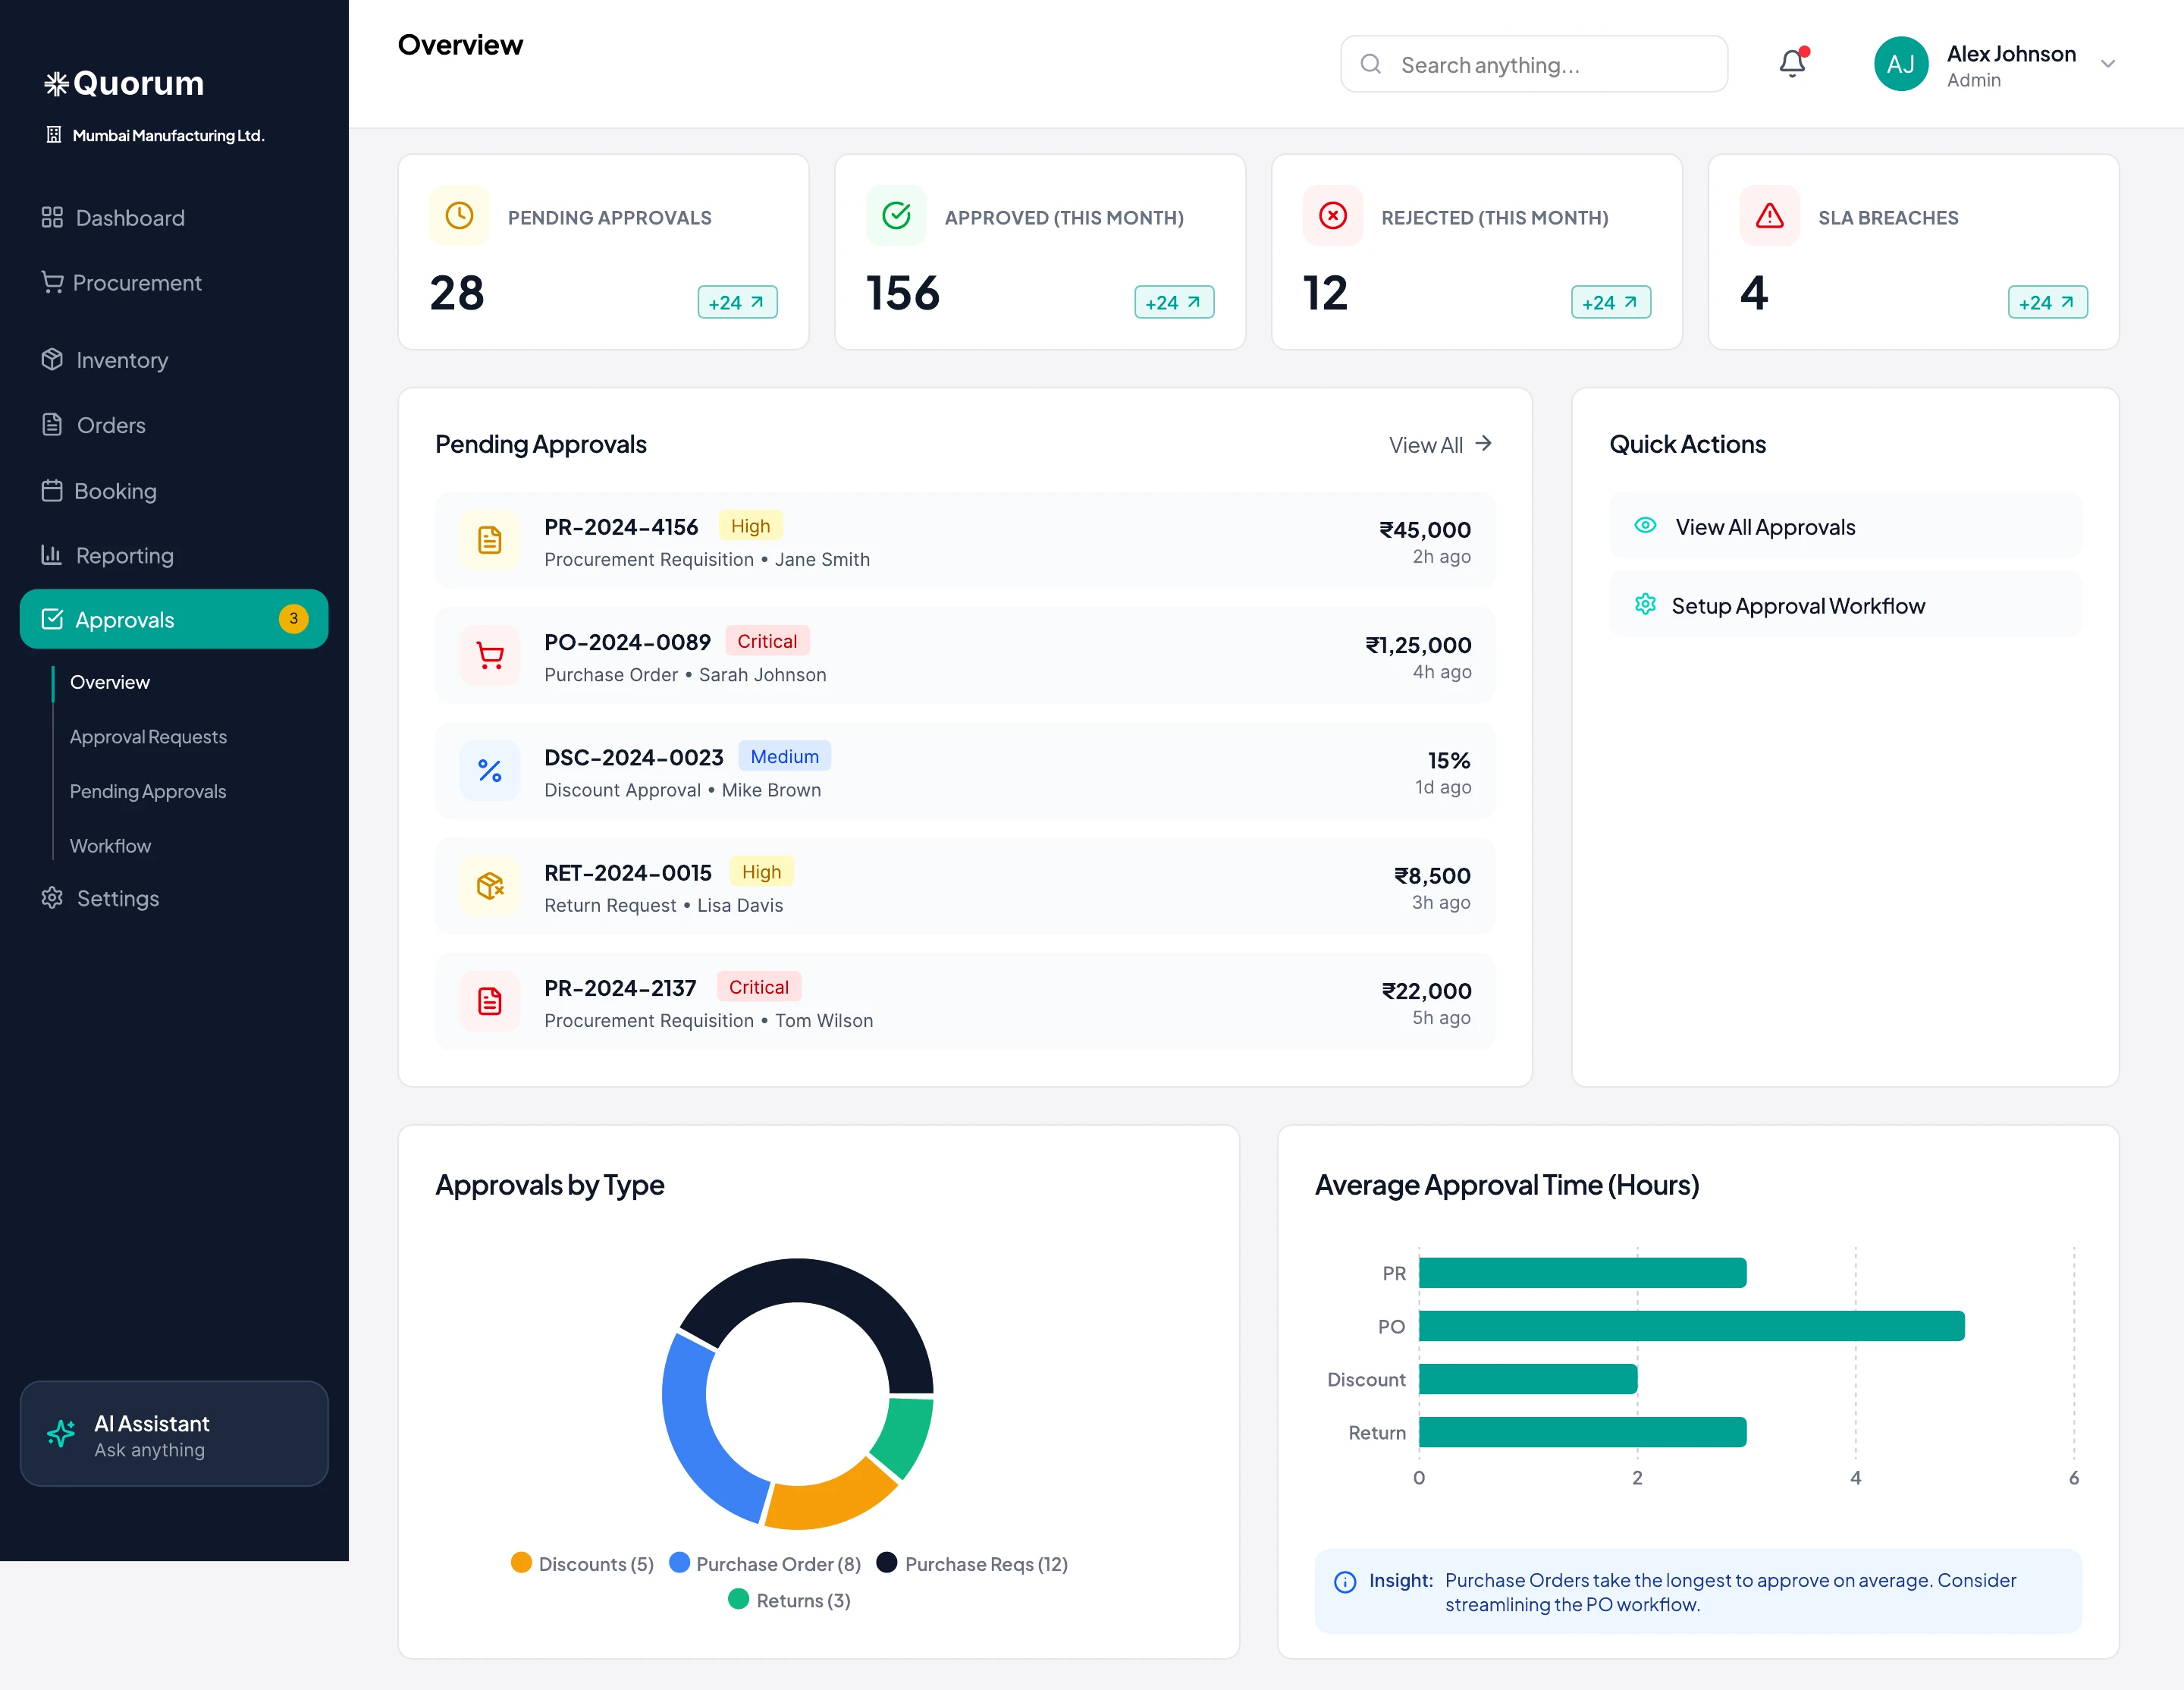Select the Workflow submenu item
The width and height of the screenshot is (2184, 1690).
[110, 846]
